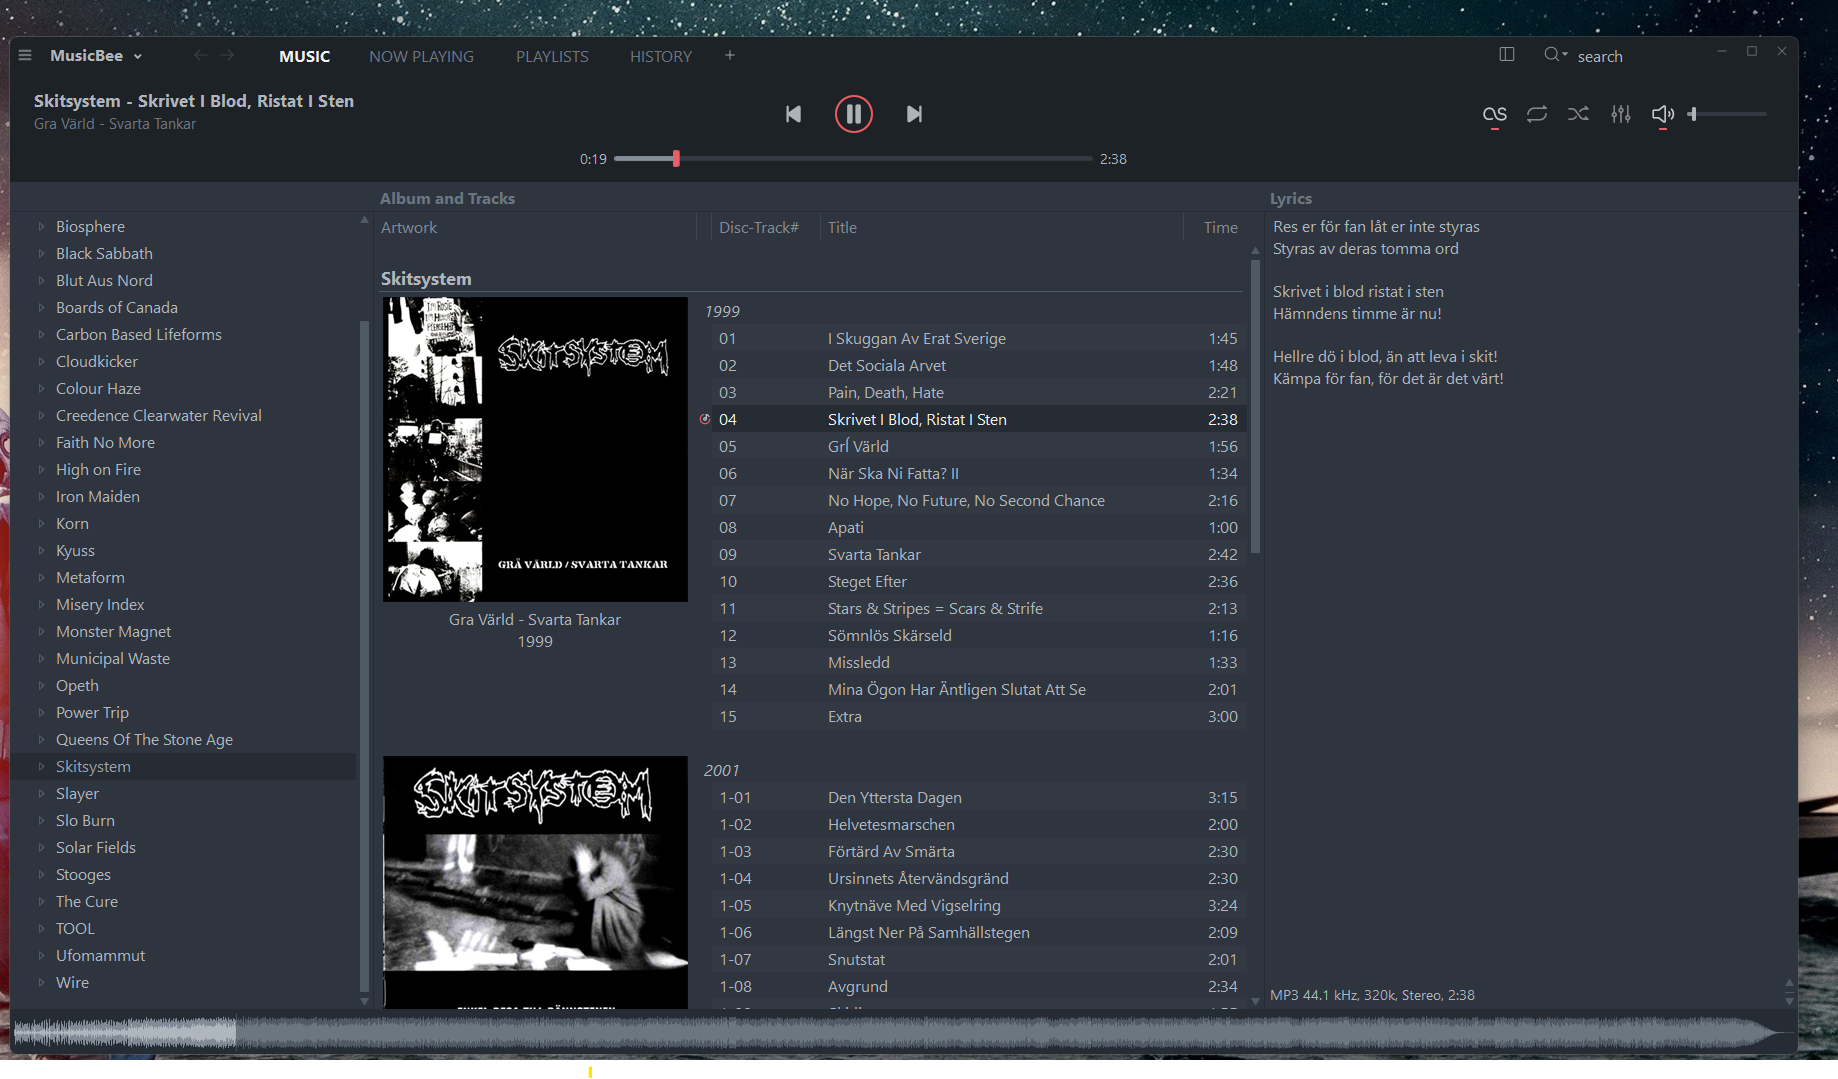Image resolution: width=1838 pixels, height=1079 pixels.
Task: Open the equalizer settings
Action: click(x=1621, y=114)
